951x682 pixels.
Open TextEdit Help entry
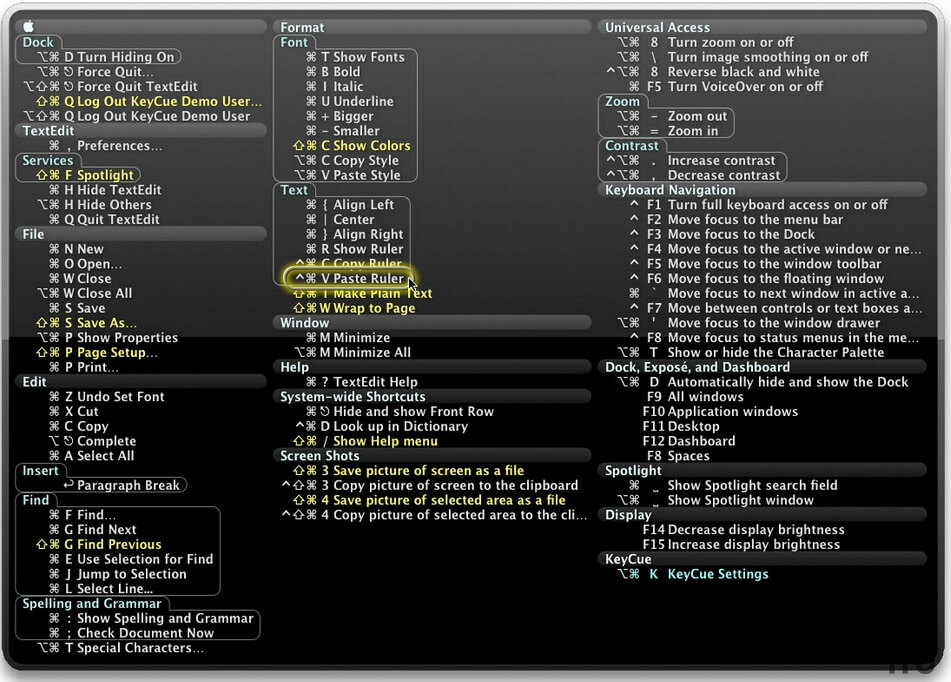(x=361, y=382)
